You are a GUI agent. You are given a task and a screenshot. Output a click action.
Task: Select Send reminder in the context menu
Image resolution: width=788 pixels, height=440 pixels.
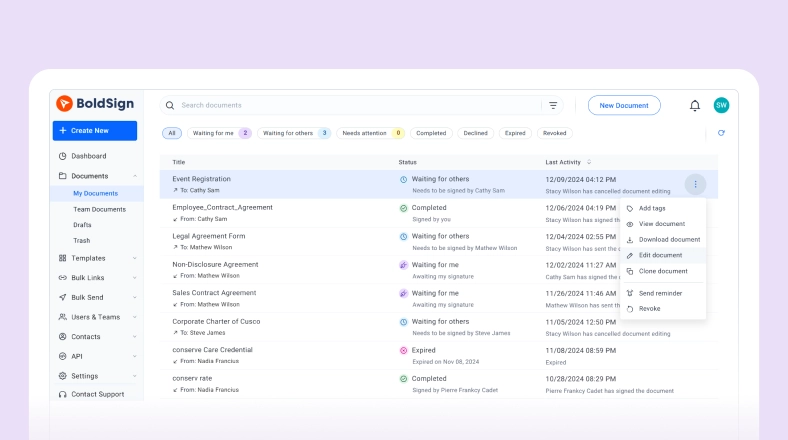click(660, 293)
